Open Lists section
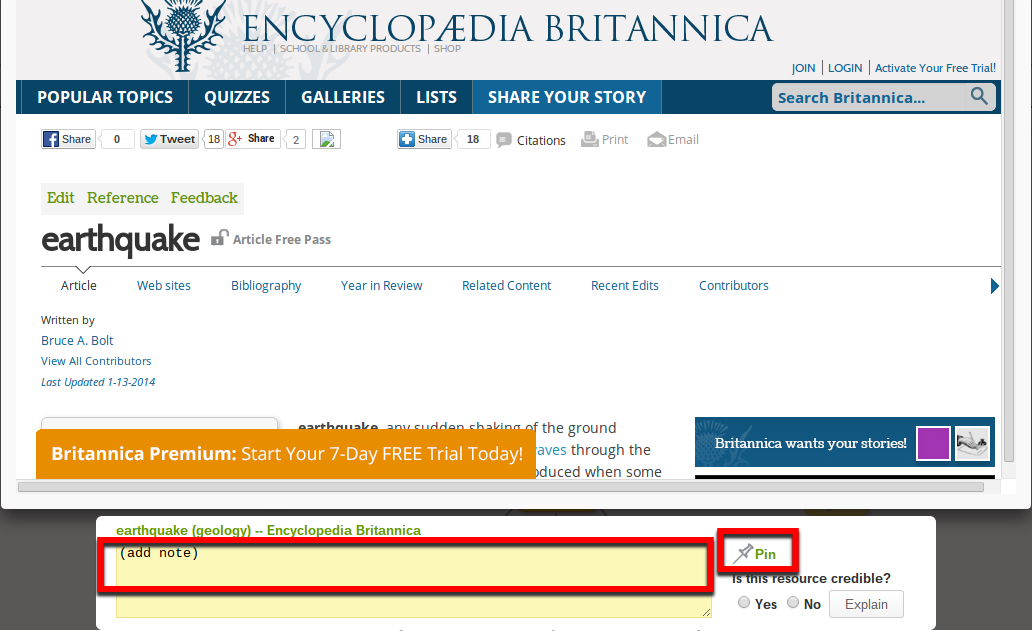The image size is (1032, 631). 436,97
